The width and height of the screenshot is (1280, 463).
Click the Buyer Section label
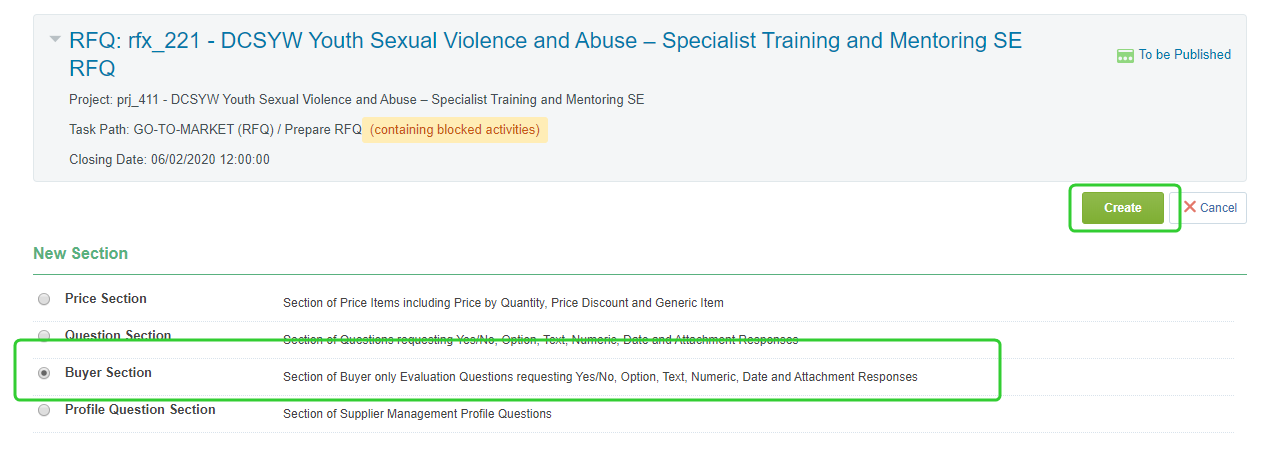pos(108,373)
